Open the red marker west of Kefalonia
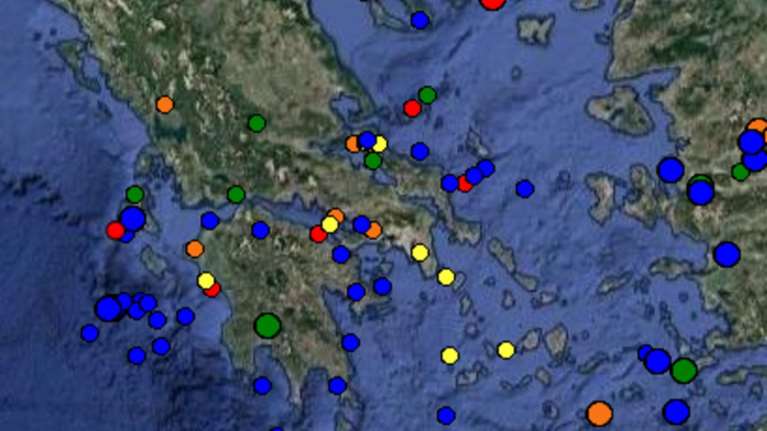 pos(115,230)
